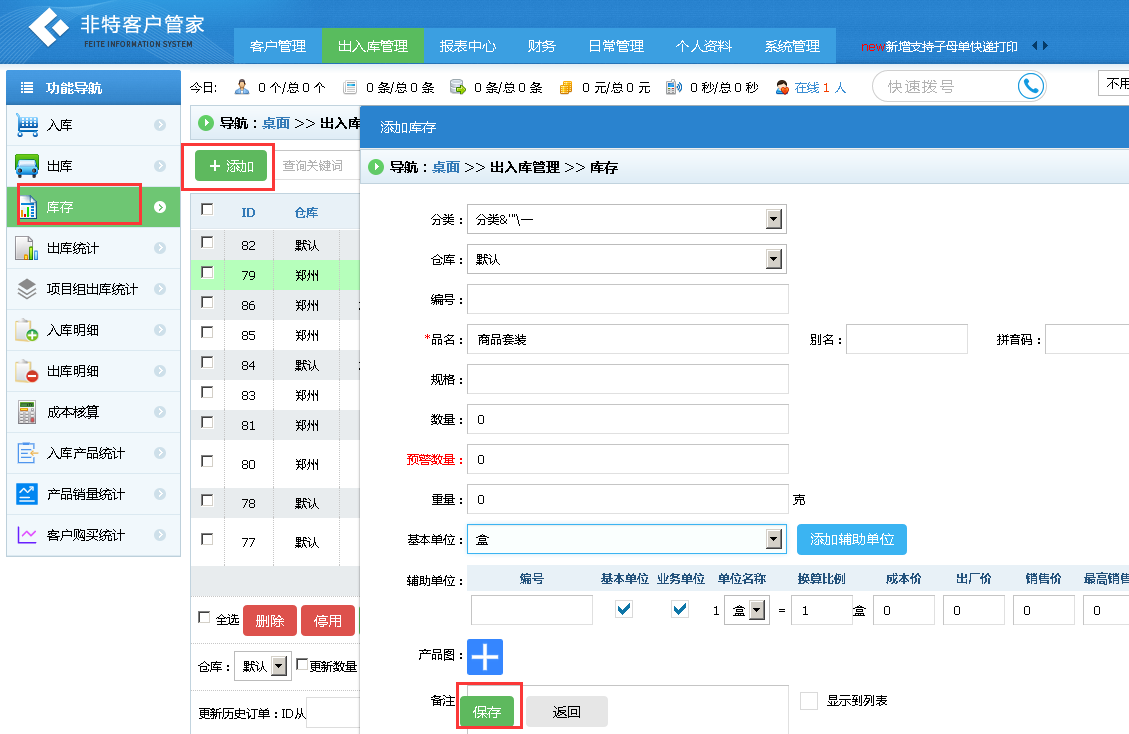Screen dimensions: 1129x734
Task: Click the green 保存 button
Action: coord(487,712)
